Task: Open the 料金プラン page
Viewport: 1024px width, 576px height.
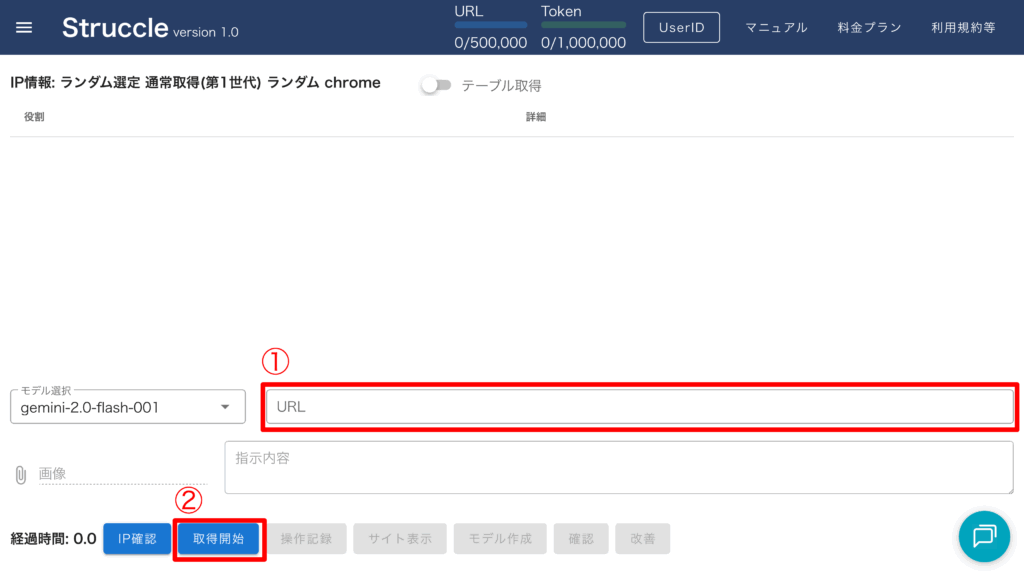Action: tap(869, 28)
